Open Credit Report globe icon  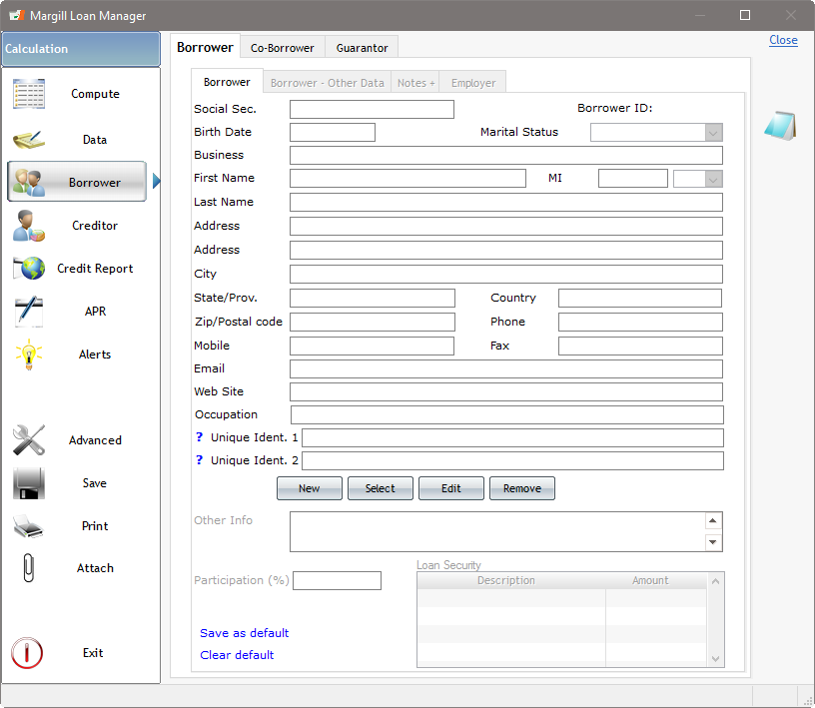29,268
